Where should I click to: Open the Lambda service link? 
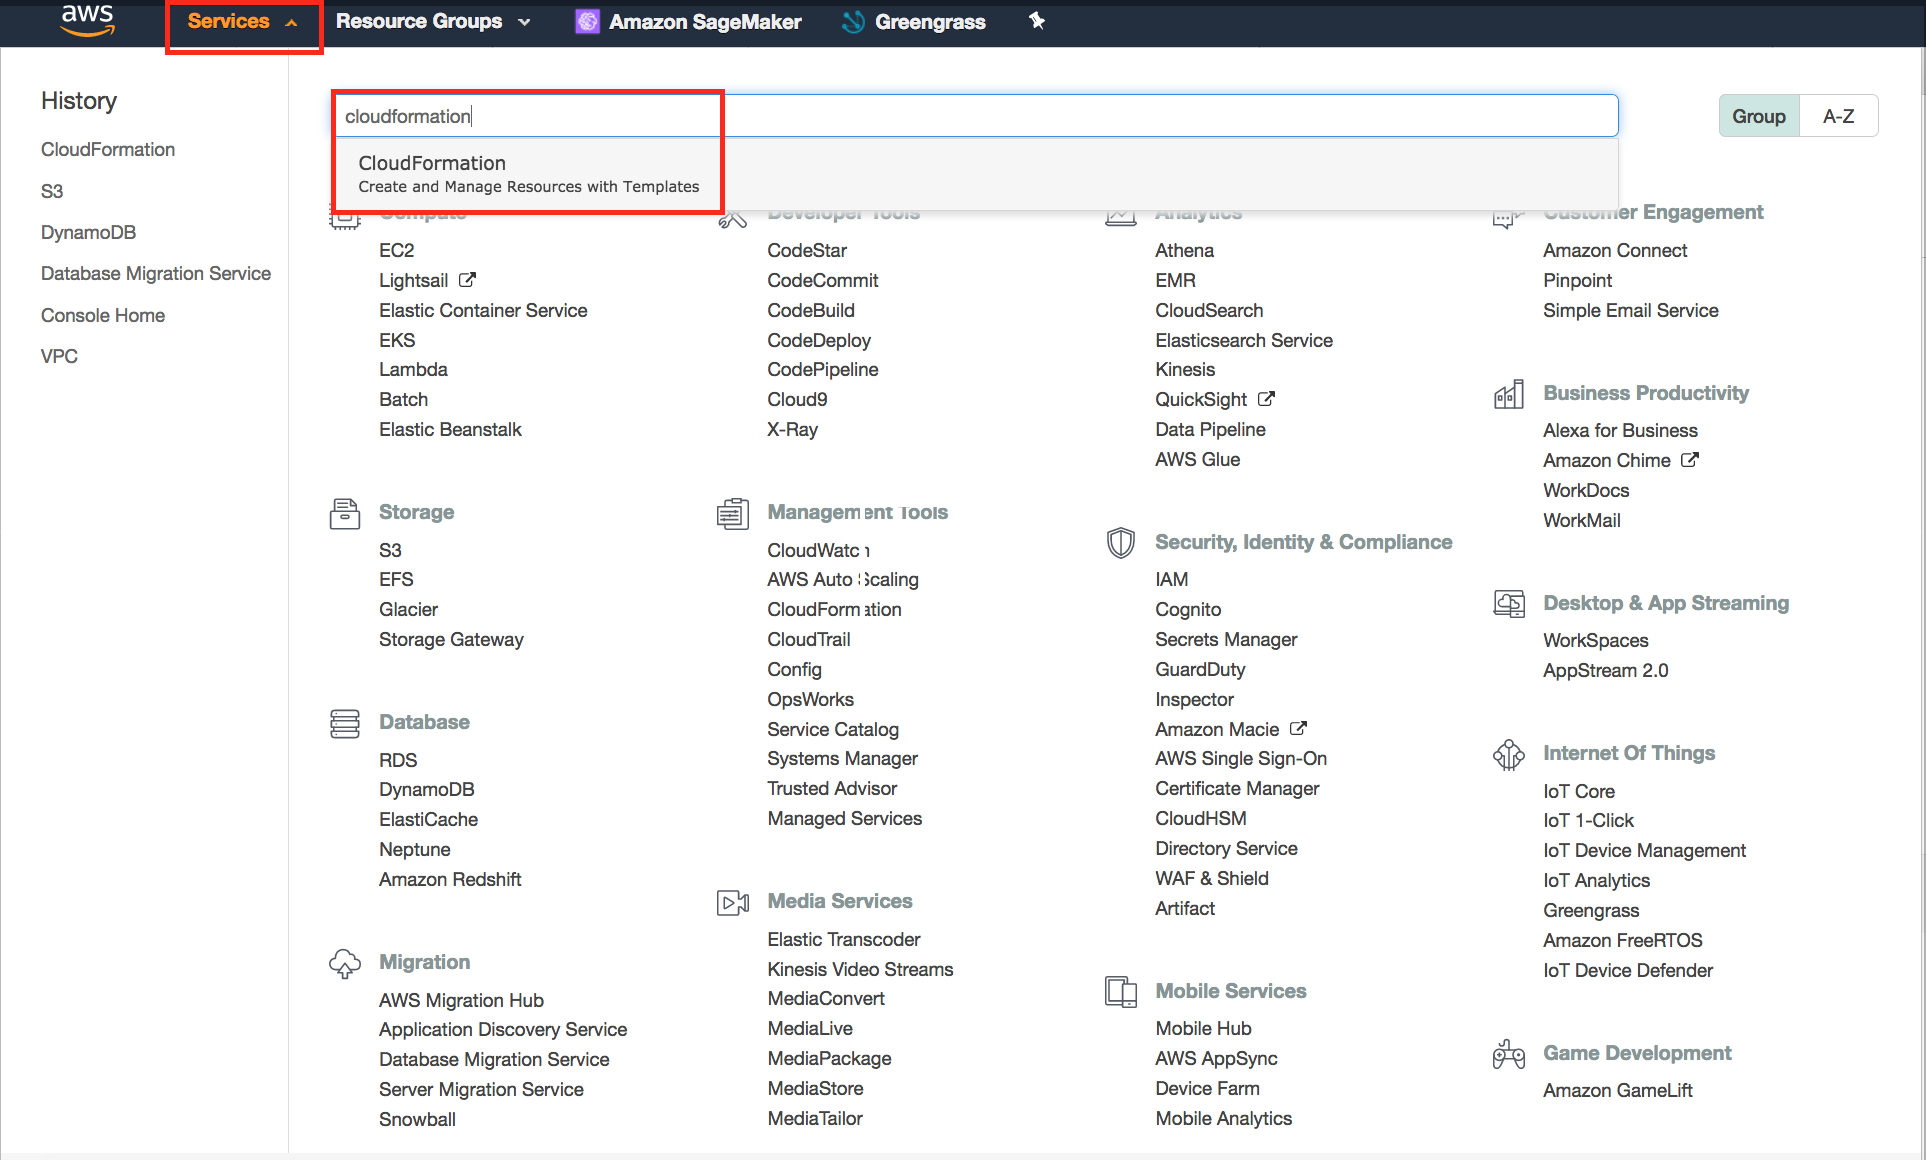pos(413,370)
